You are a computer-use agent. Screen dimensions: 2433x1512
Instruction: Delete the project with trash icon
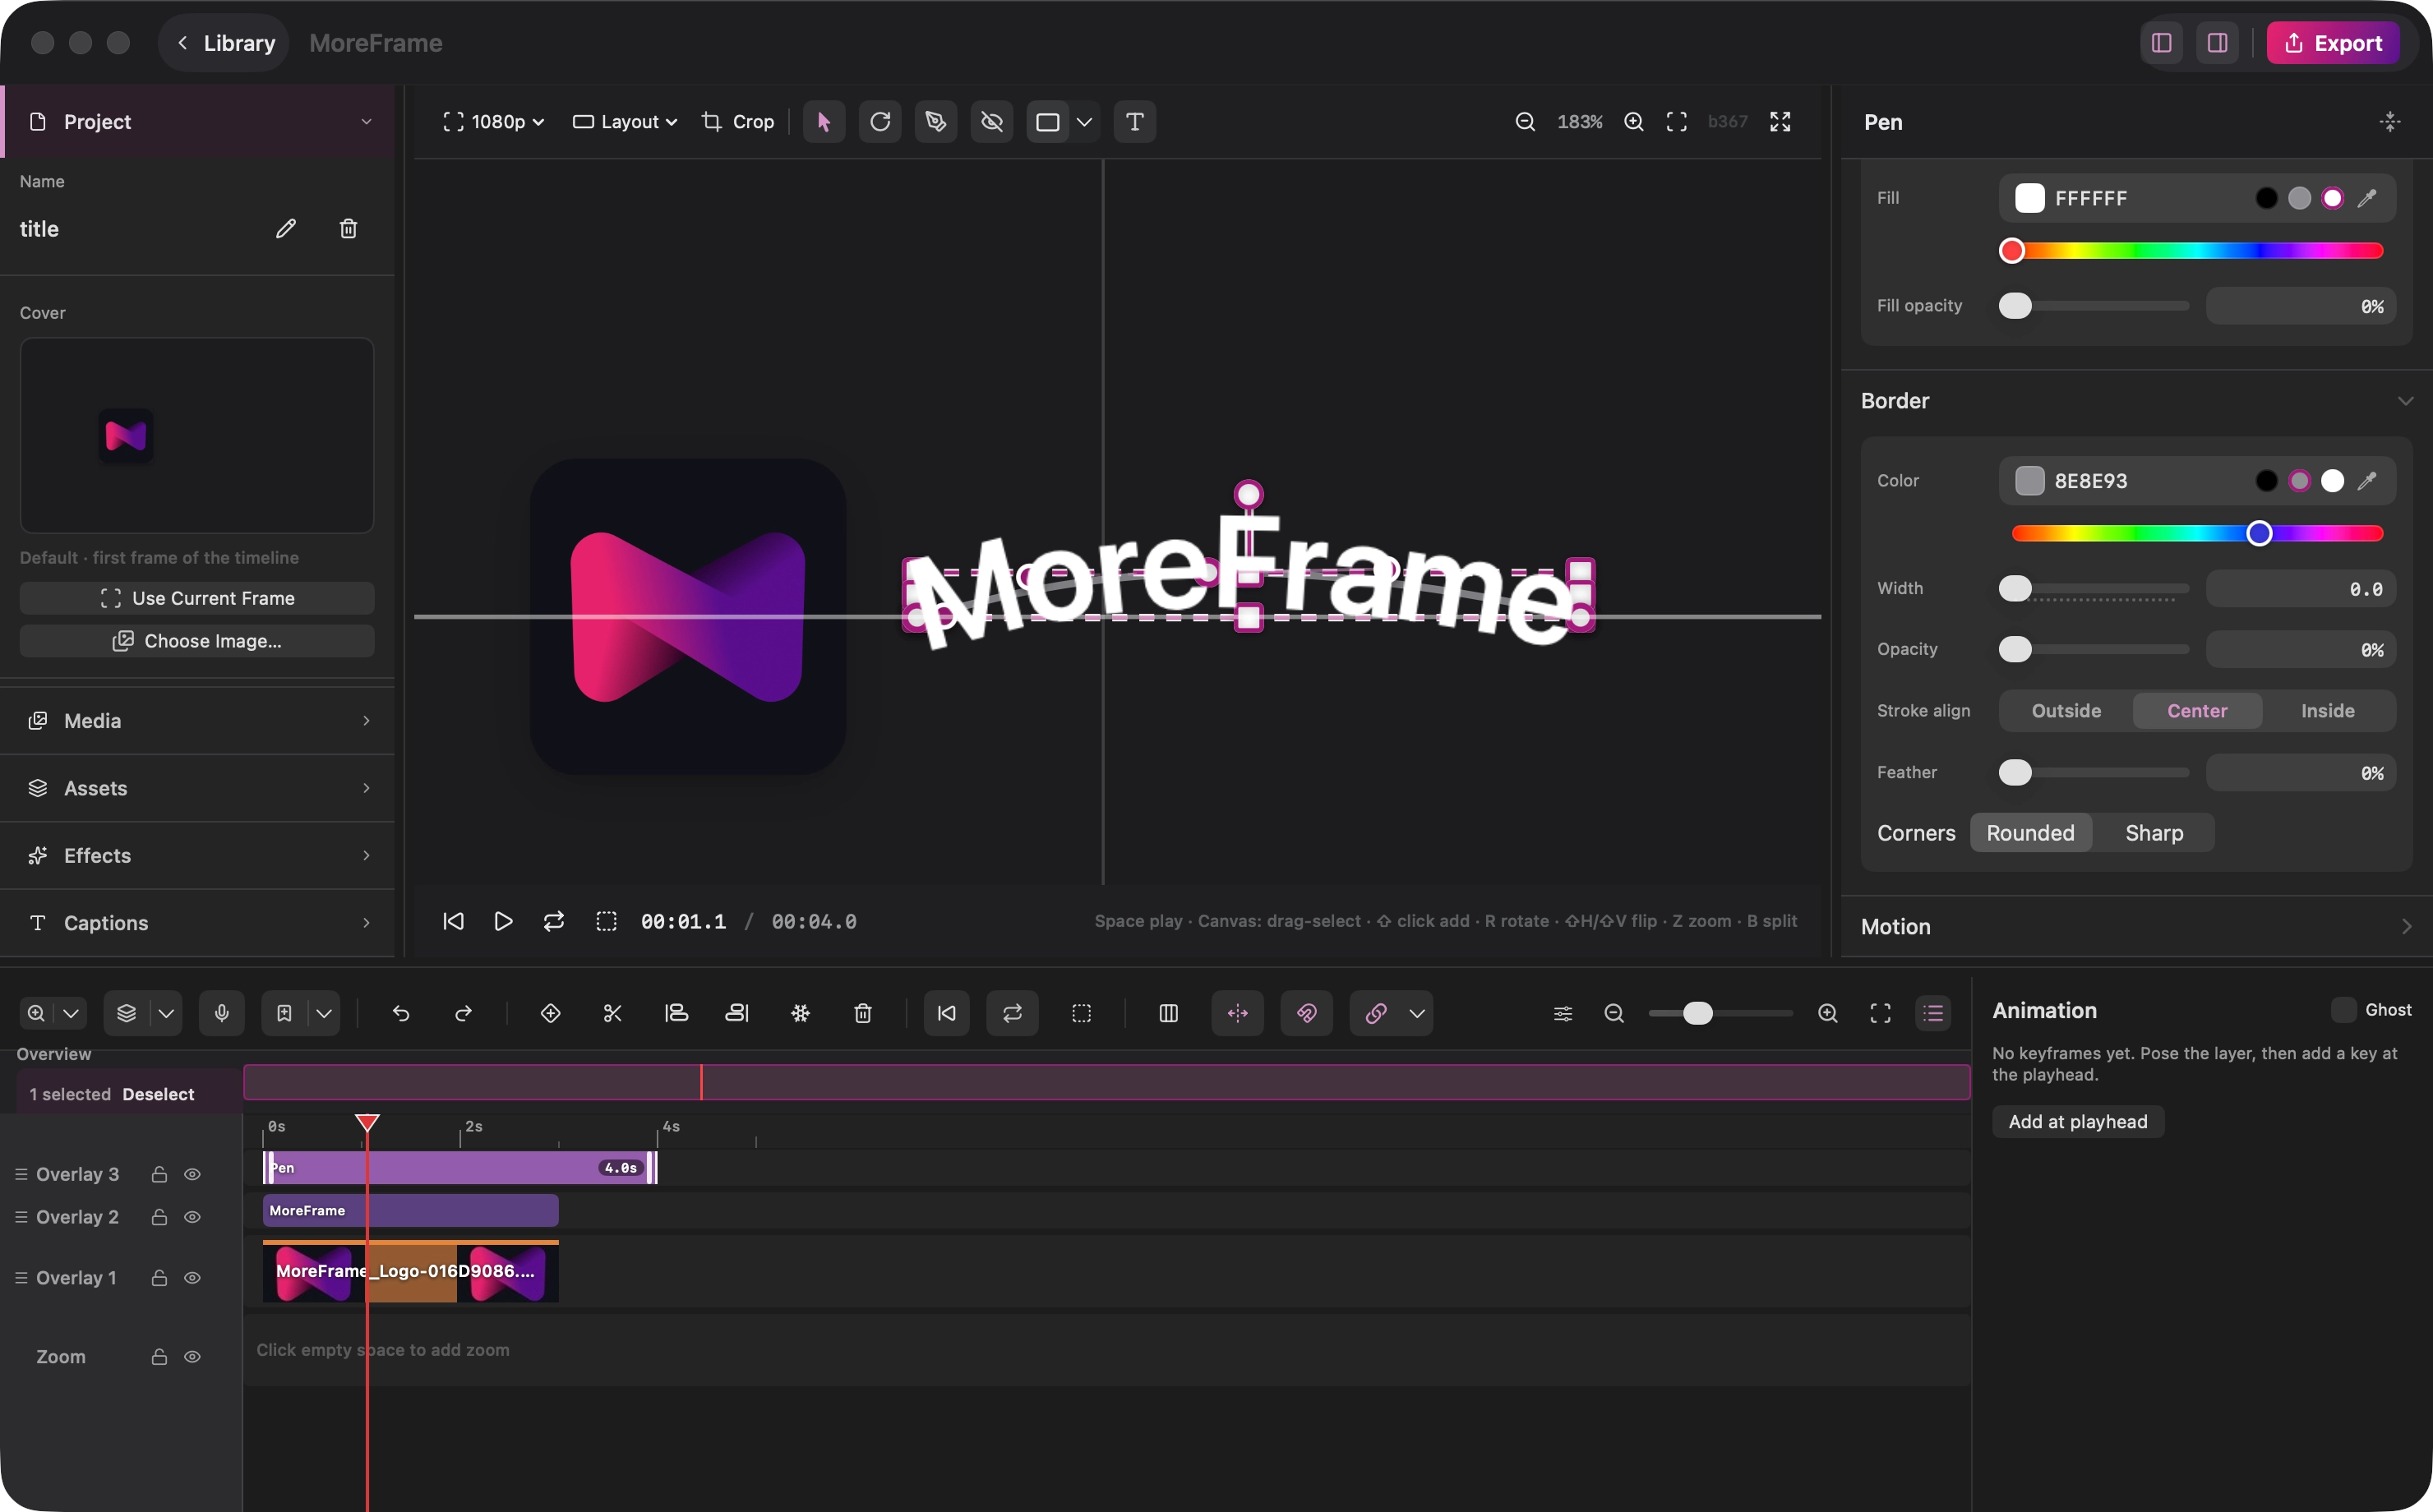coord(348,229)
